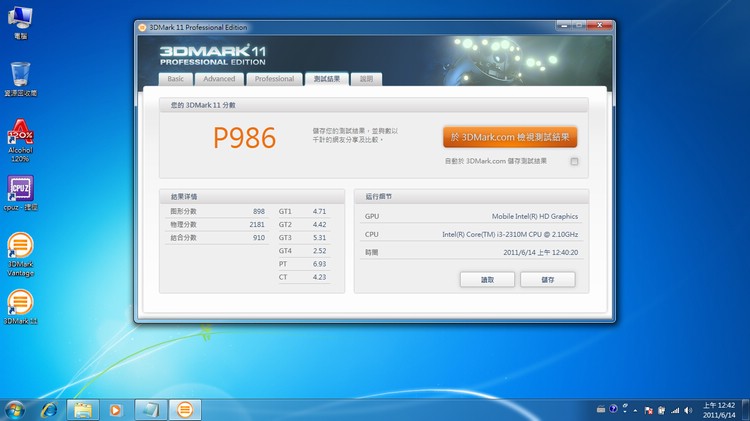Open Internet Explorer from the taskbar
The image size is (750, 421).
click(x=49, y=410)
